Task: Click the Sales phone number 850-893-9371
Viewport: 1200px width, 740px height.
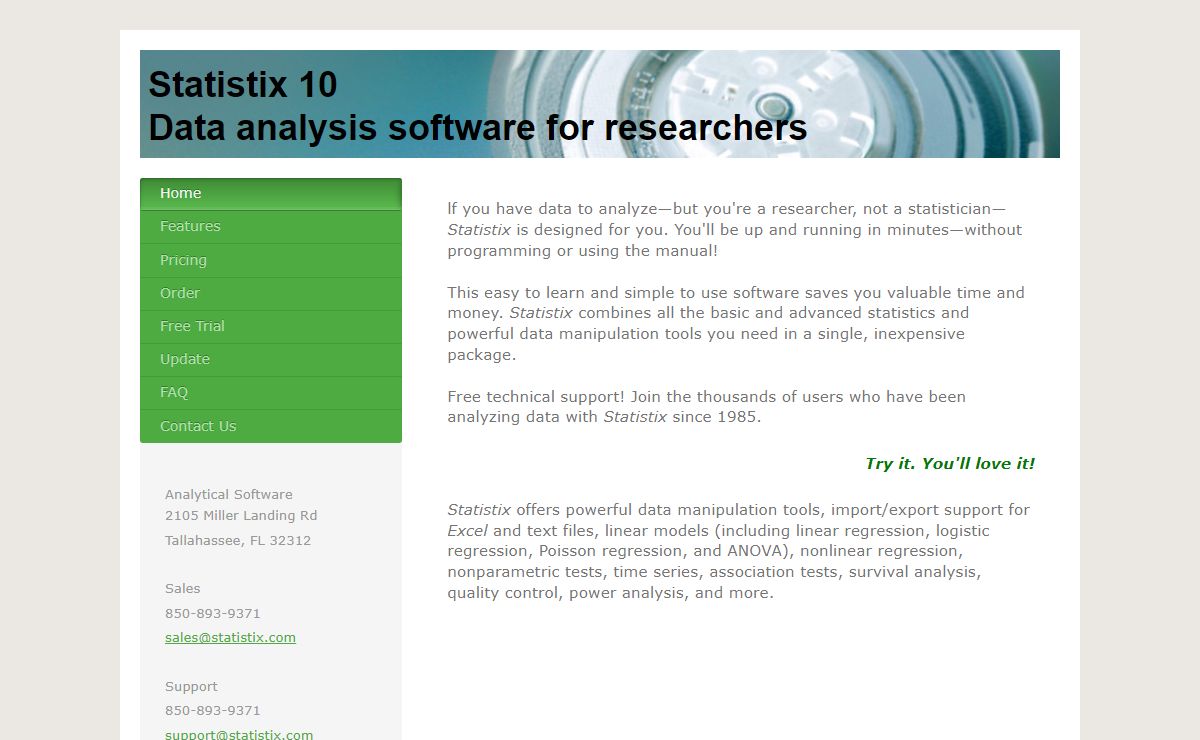Action: point(213,613)
